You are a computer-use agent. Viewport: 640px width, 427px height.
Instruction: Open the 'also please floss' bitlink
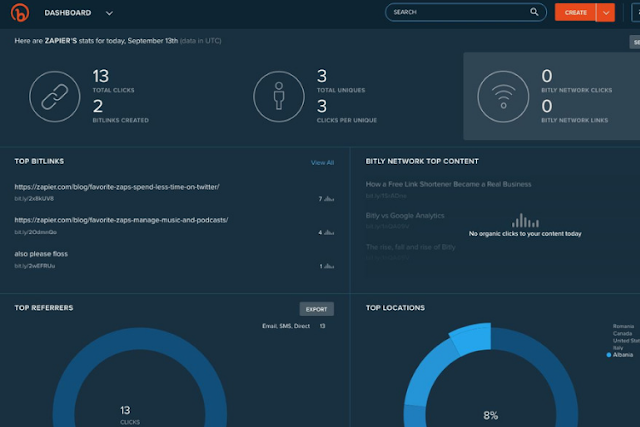[x=41, y=254]
